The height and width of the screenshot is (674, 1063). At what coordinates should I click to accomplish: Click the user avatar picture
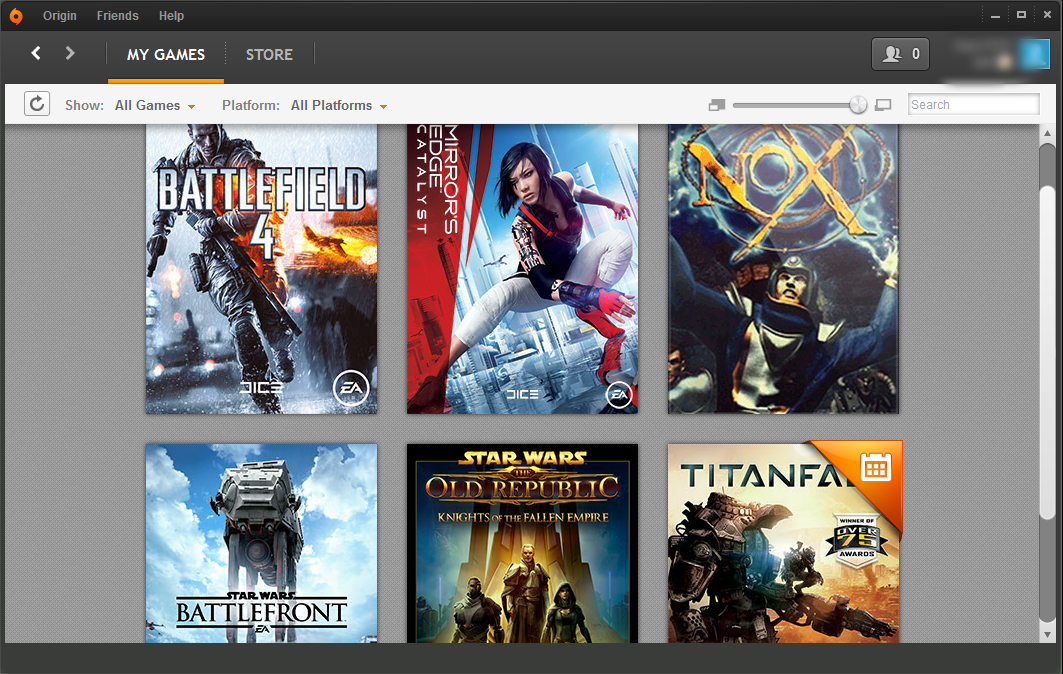(1033, 54)
